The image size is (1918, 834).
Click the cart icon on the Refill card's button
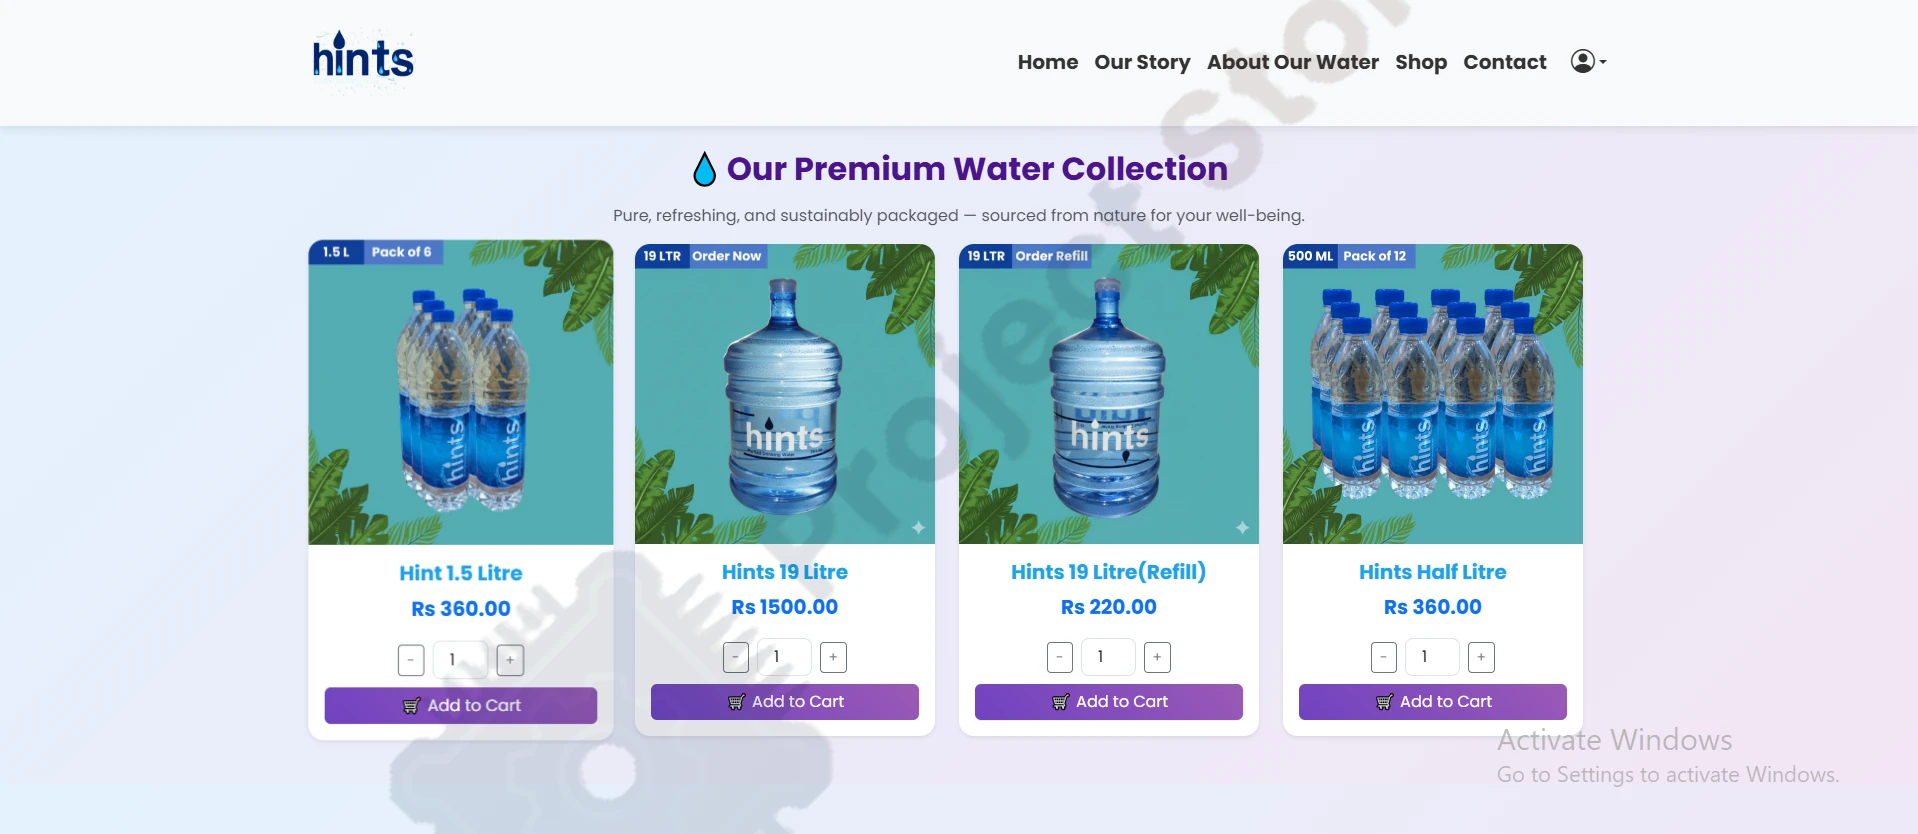click(1061, 701)
